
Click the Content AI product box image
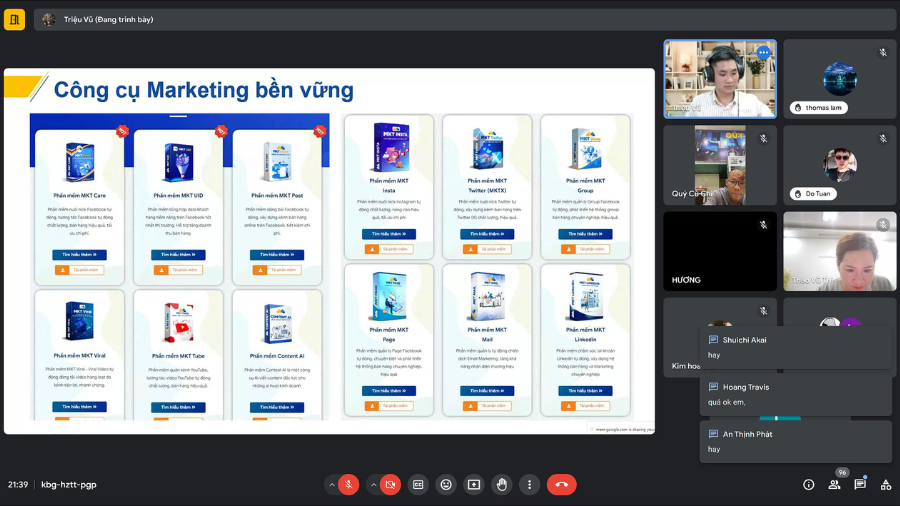point(277,323)
